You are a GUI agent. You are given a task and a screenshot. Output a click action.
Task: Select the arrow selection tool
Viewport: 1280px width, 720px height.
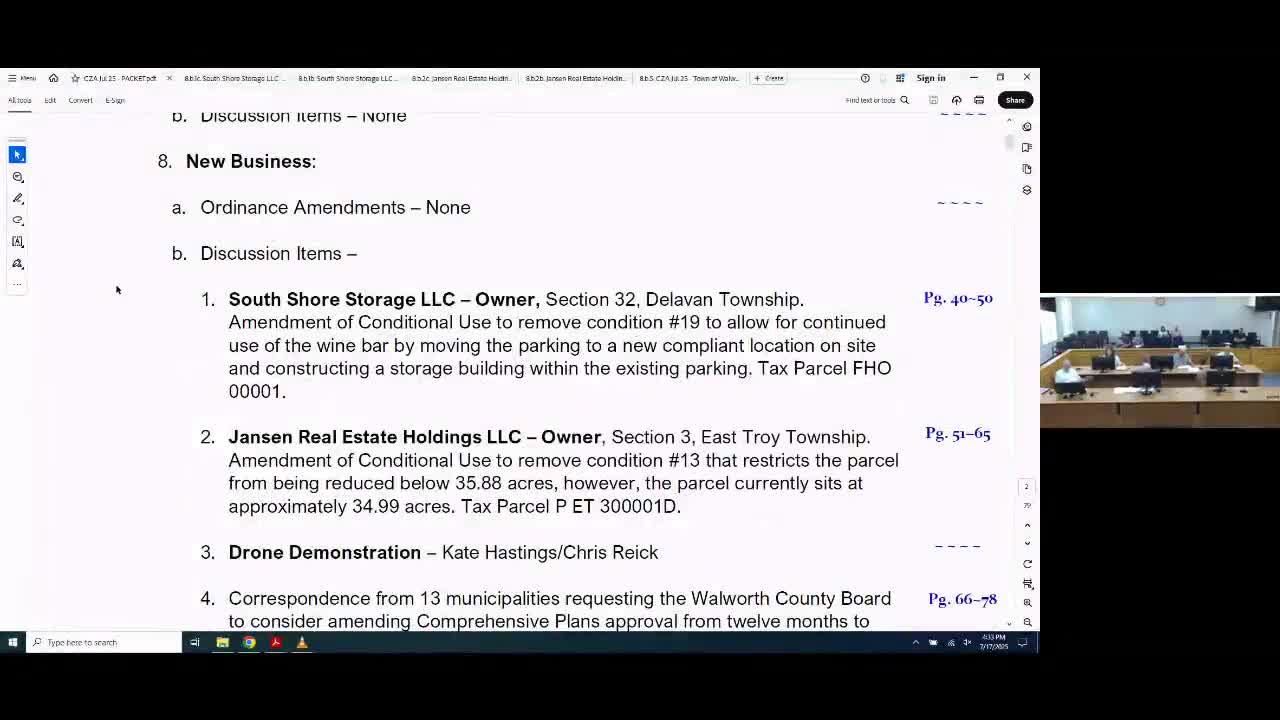click(17, 154)
